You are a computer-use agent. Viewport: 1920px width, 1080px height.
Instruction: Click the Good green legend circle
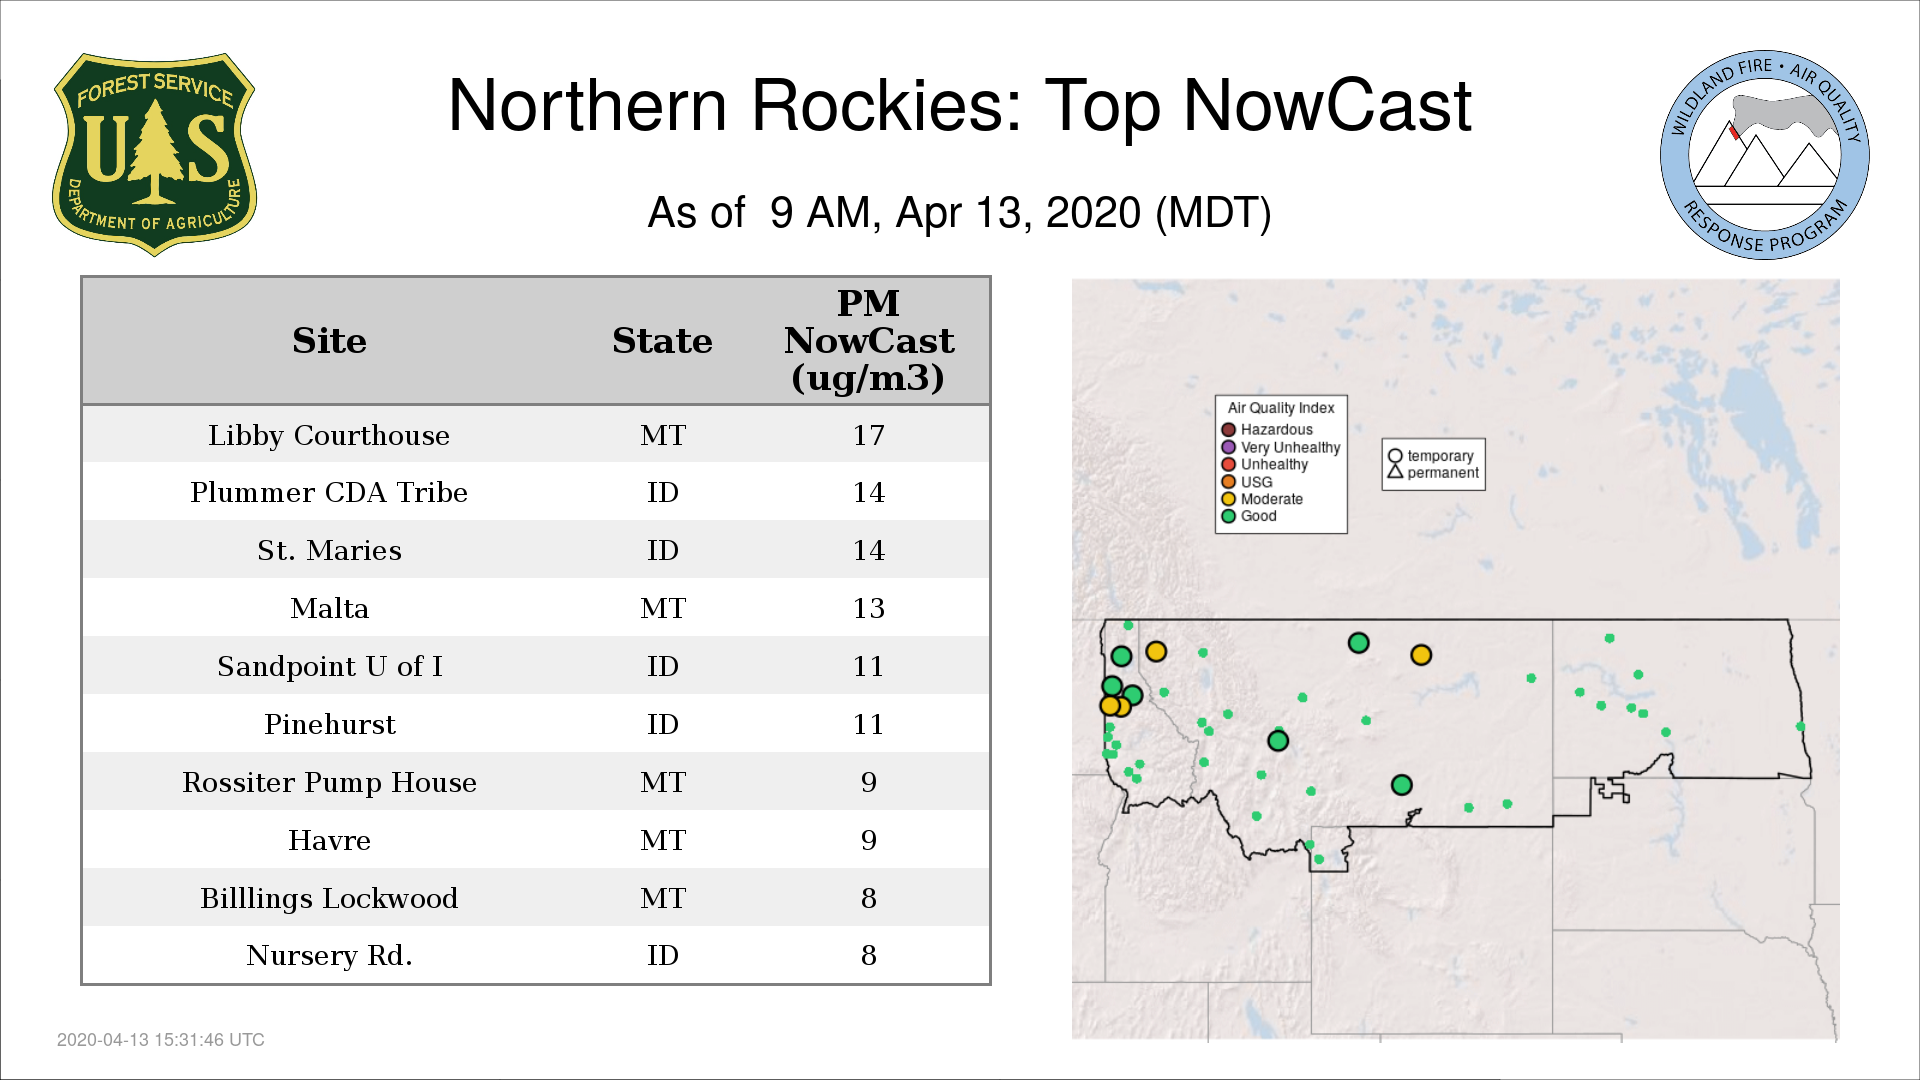pos(1228,516)
